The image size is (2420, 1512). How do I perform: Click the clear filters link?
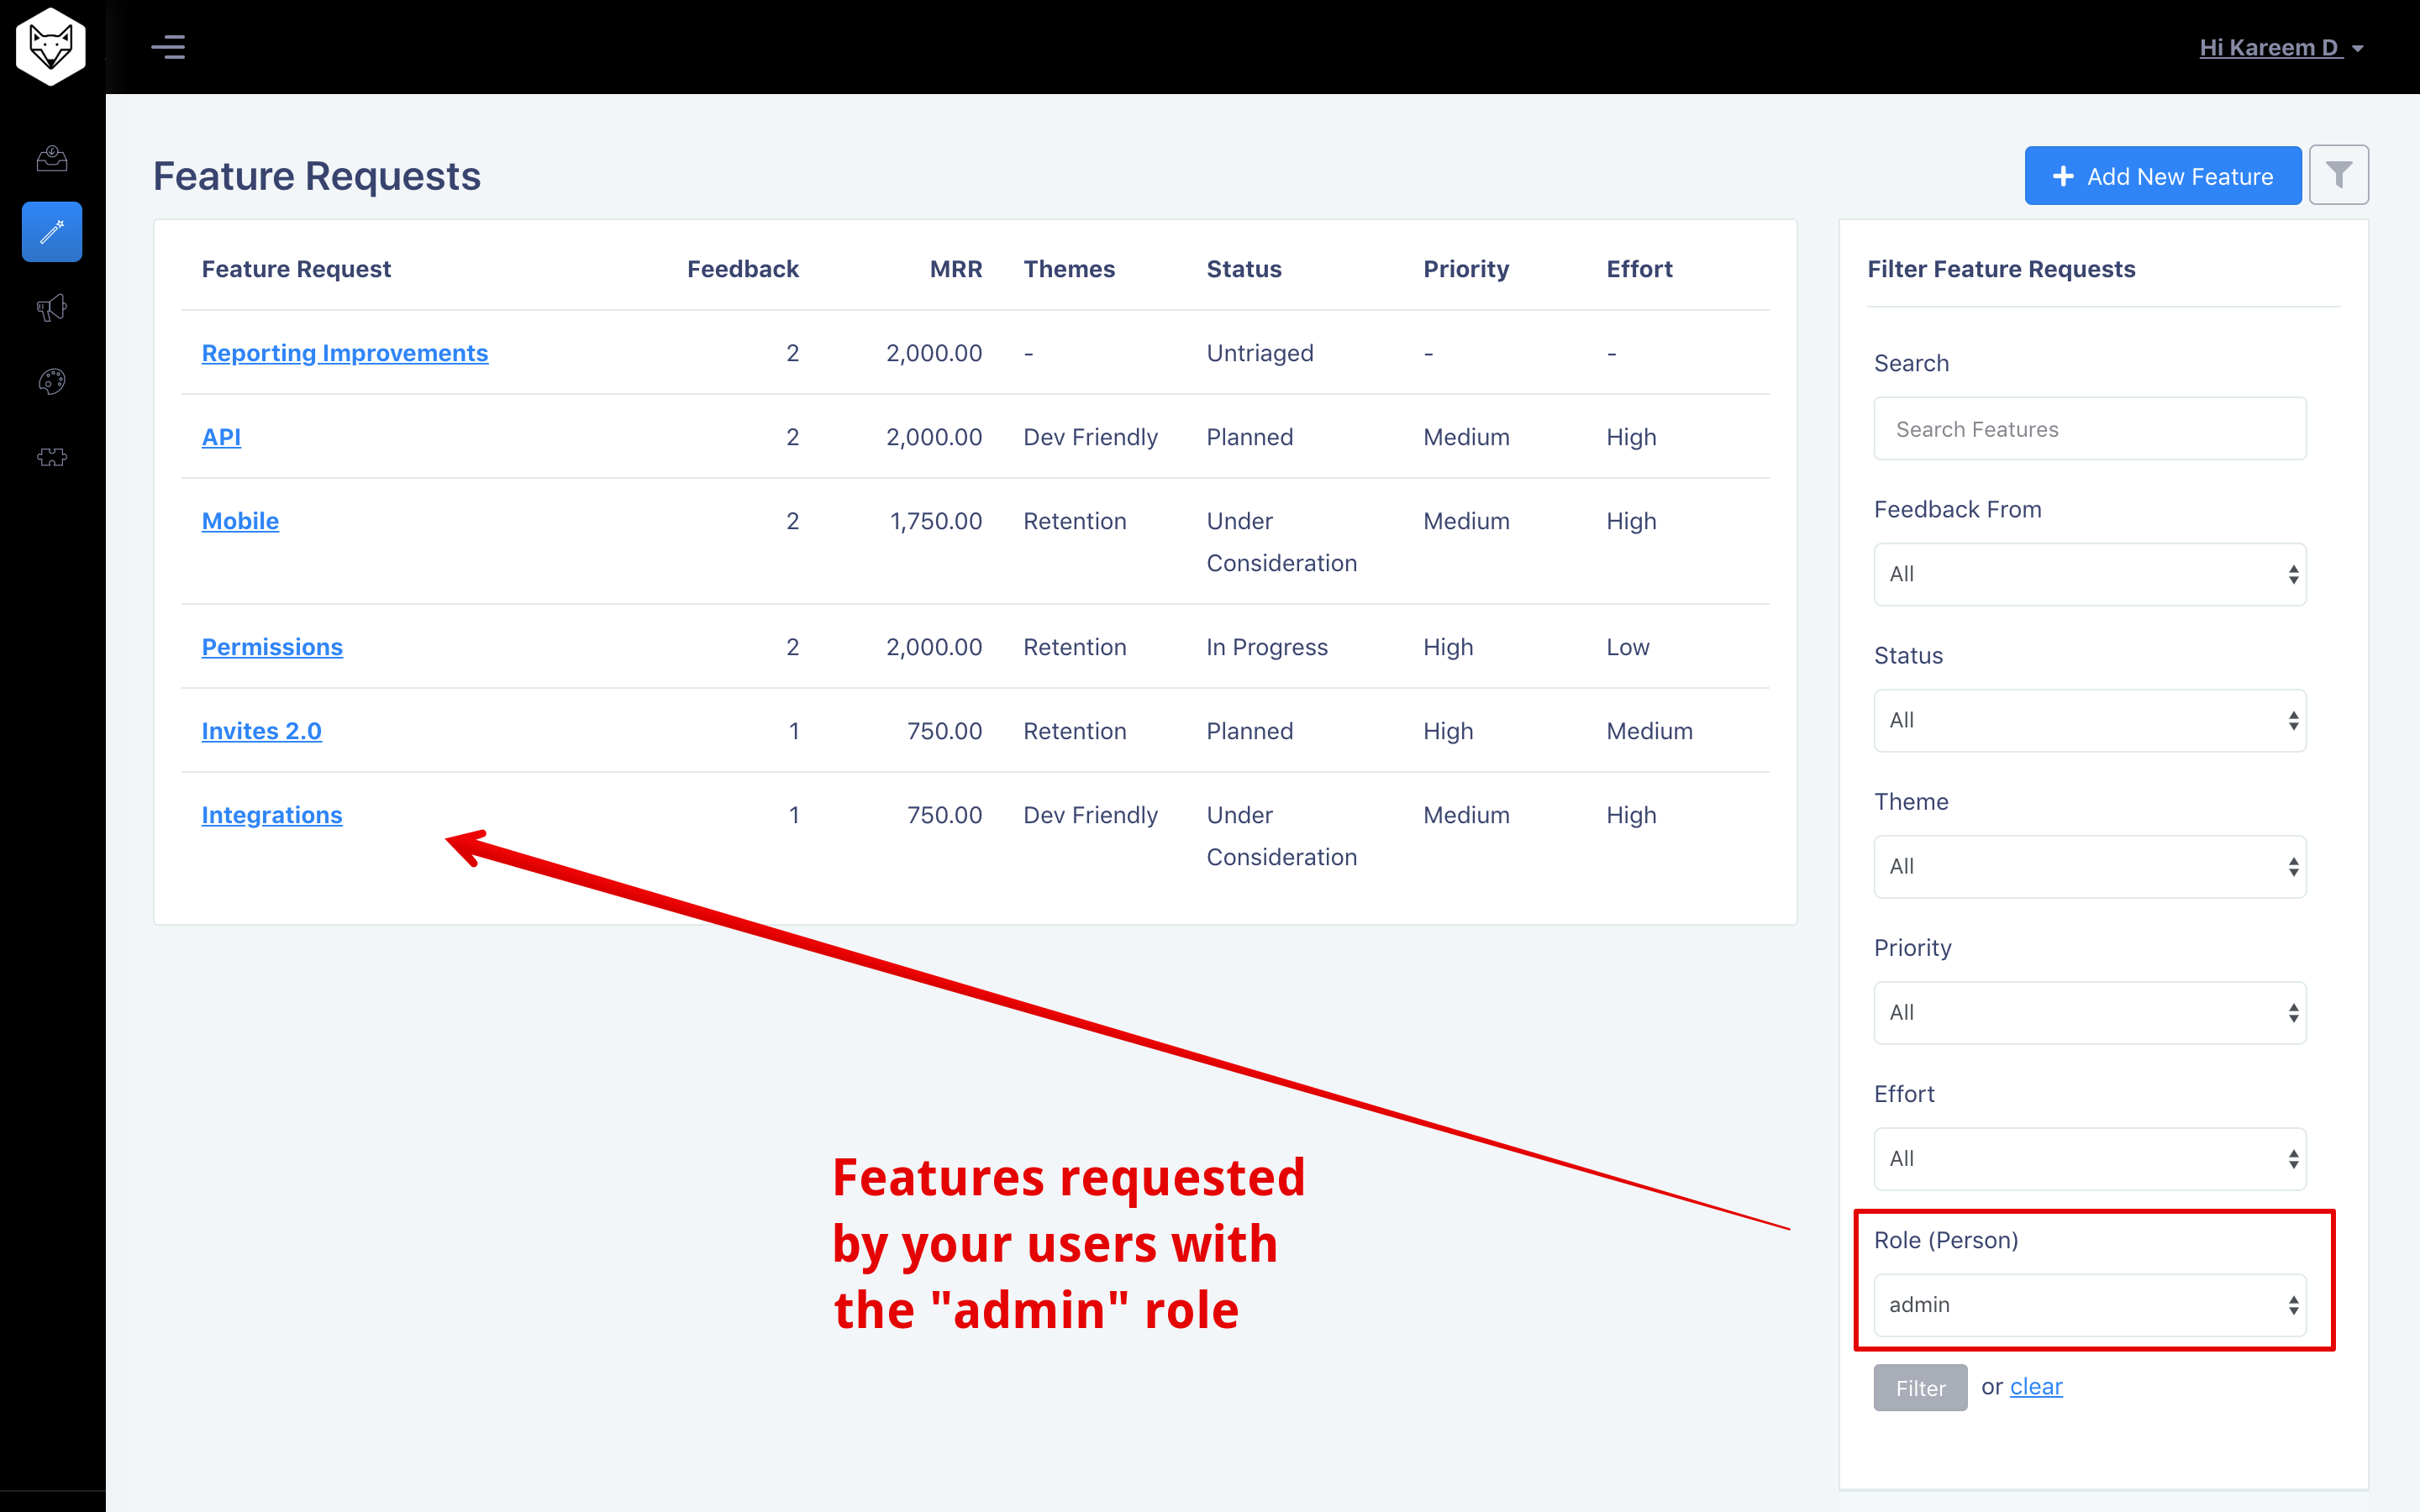[2036, 1386]
